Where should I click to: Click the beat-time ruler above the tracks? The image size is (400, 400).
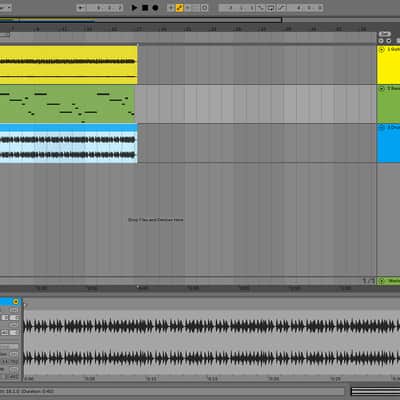coord(188,29)
